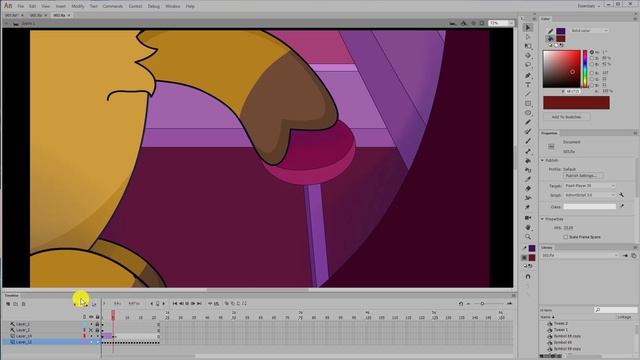640x360 pixels.
Task: Select the Subselection tool
Action: click(528, 37)
